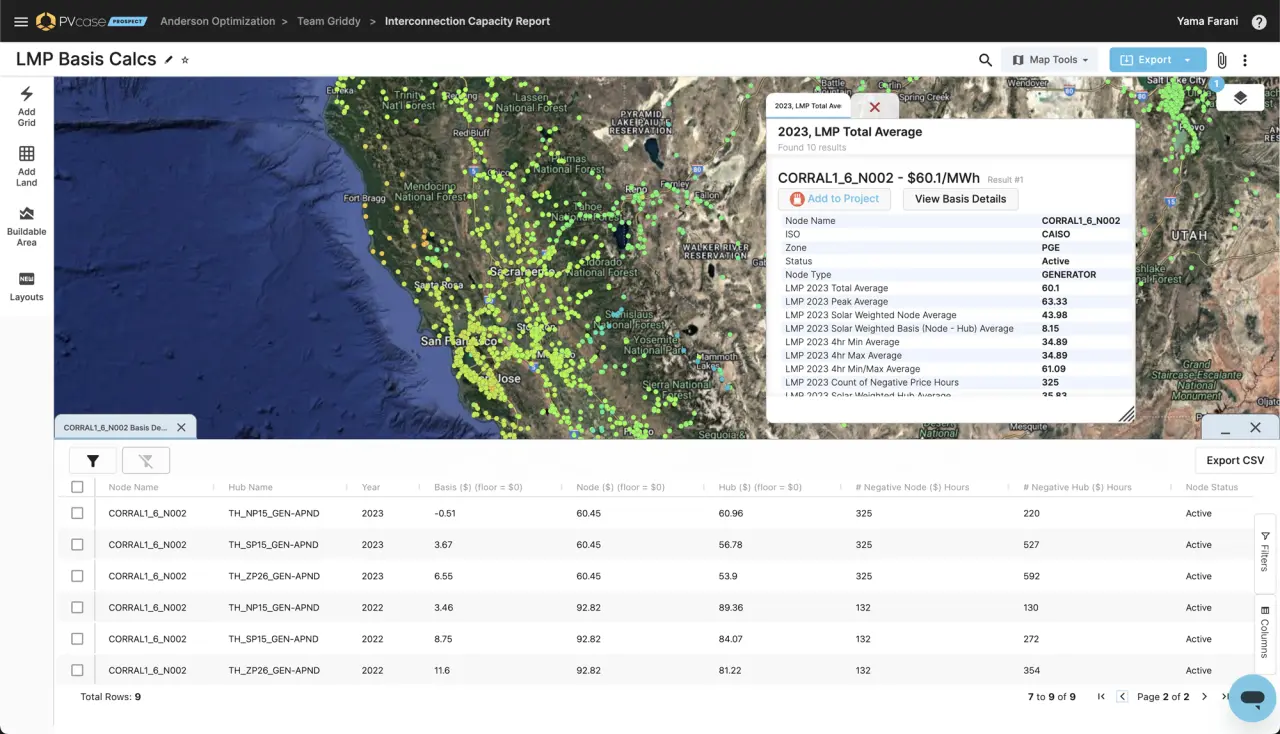Open the map layers panel
Viewport: 1280px width, 734px height.
pyautogui.click(x=1240, y=98)
